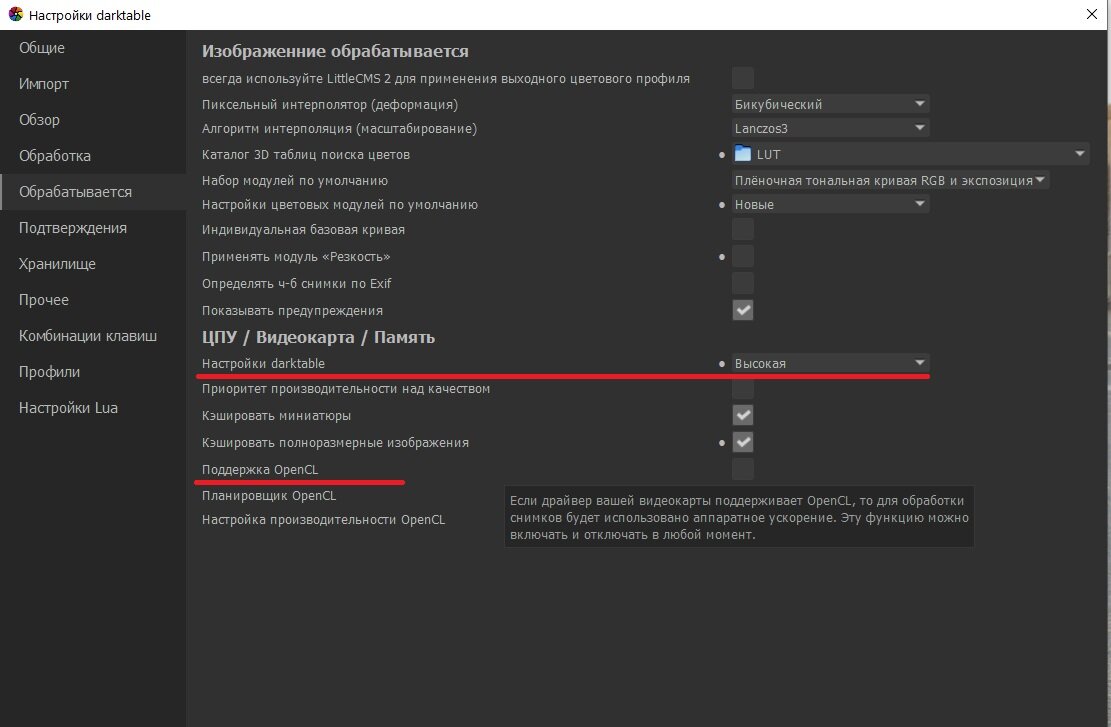Image resolution: width=1111 pixels, height=727 pixels.
Task: Close the darktable settings window
Action: pos(1091,14)
